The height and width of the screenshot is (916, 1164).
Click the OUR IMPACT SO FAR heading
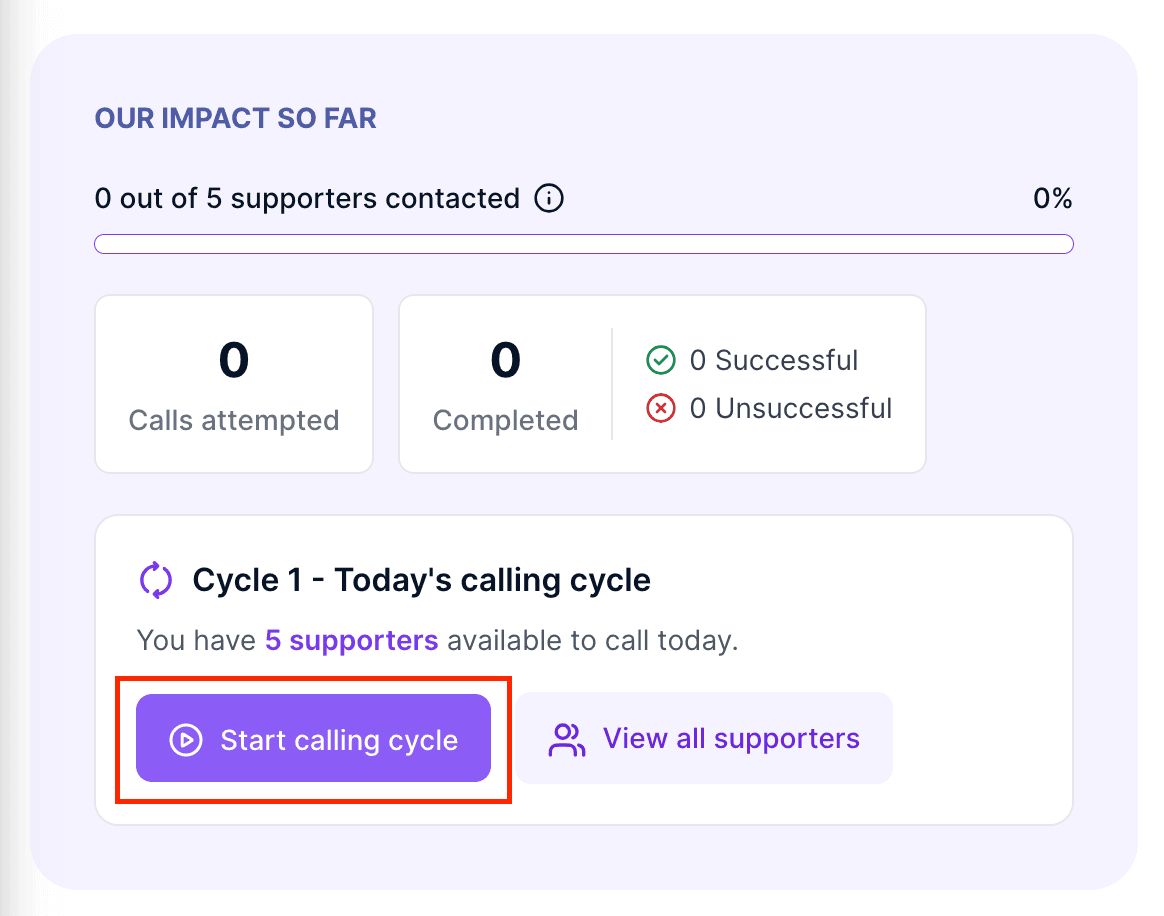coord(235,118)
